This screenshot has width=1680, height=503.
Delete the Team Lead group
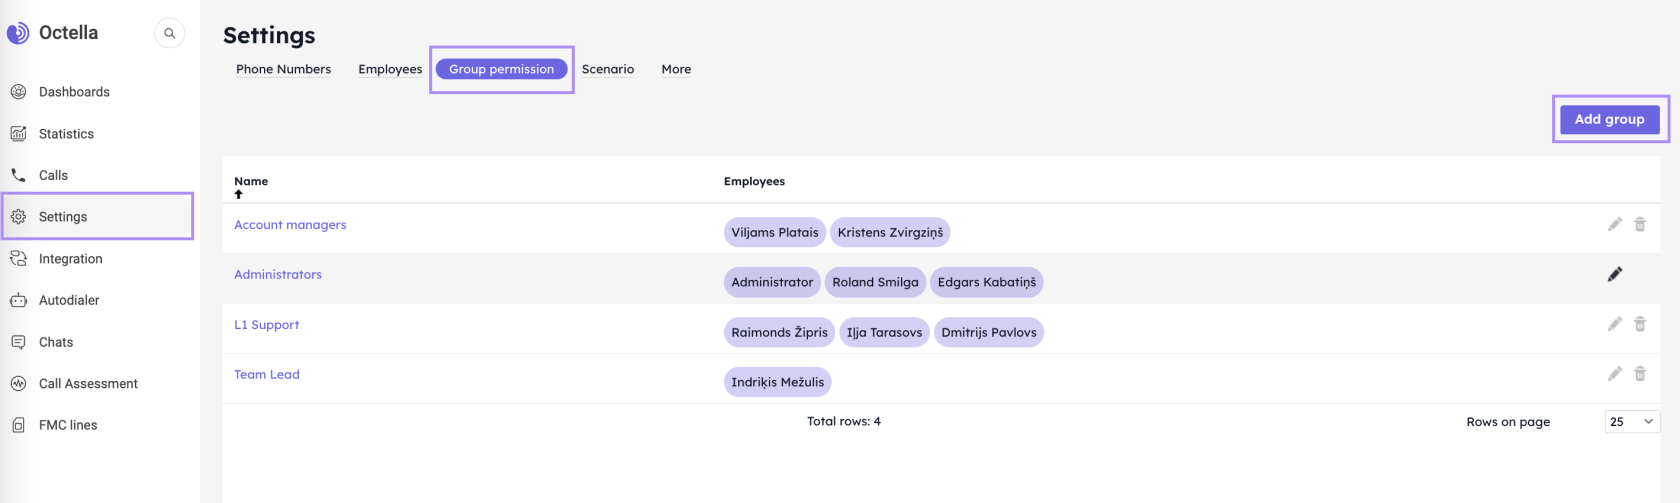(x=1640, y=374)
